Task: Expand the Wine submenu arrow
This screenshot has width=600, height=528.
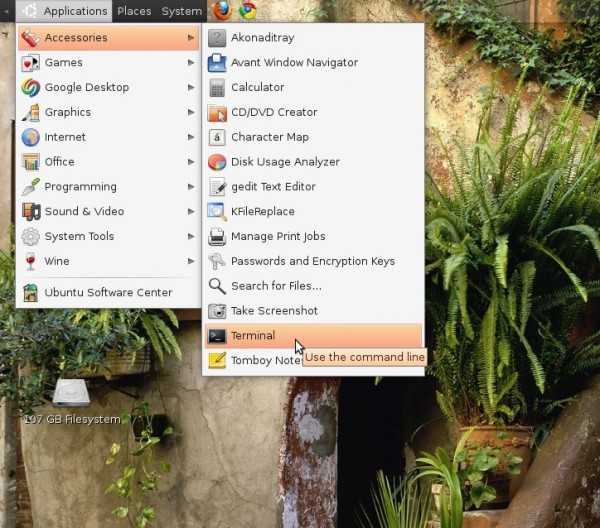Action: pyautogui.click(x=191, y=261)
